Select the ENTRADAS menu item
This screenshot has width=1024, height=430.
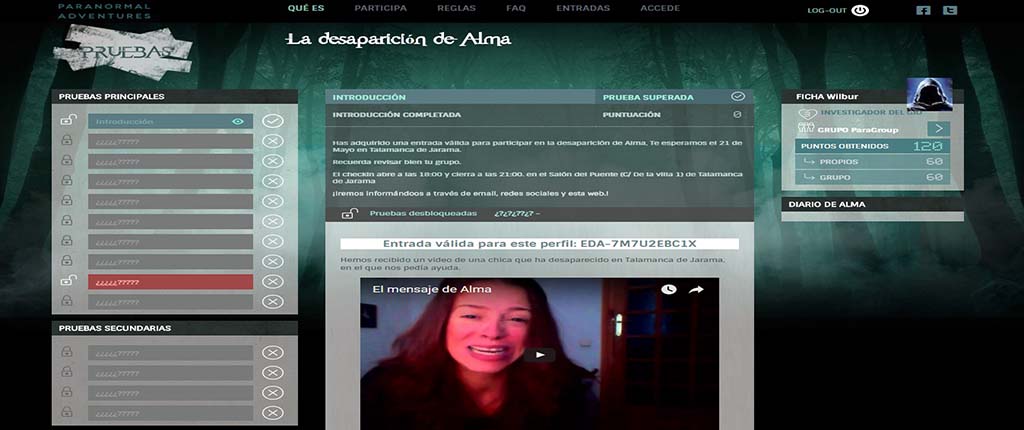[583, 8]
